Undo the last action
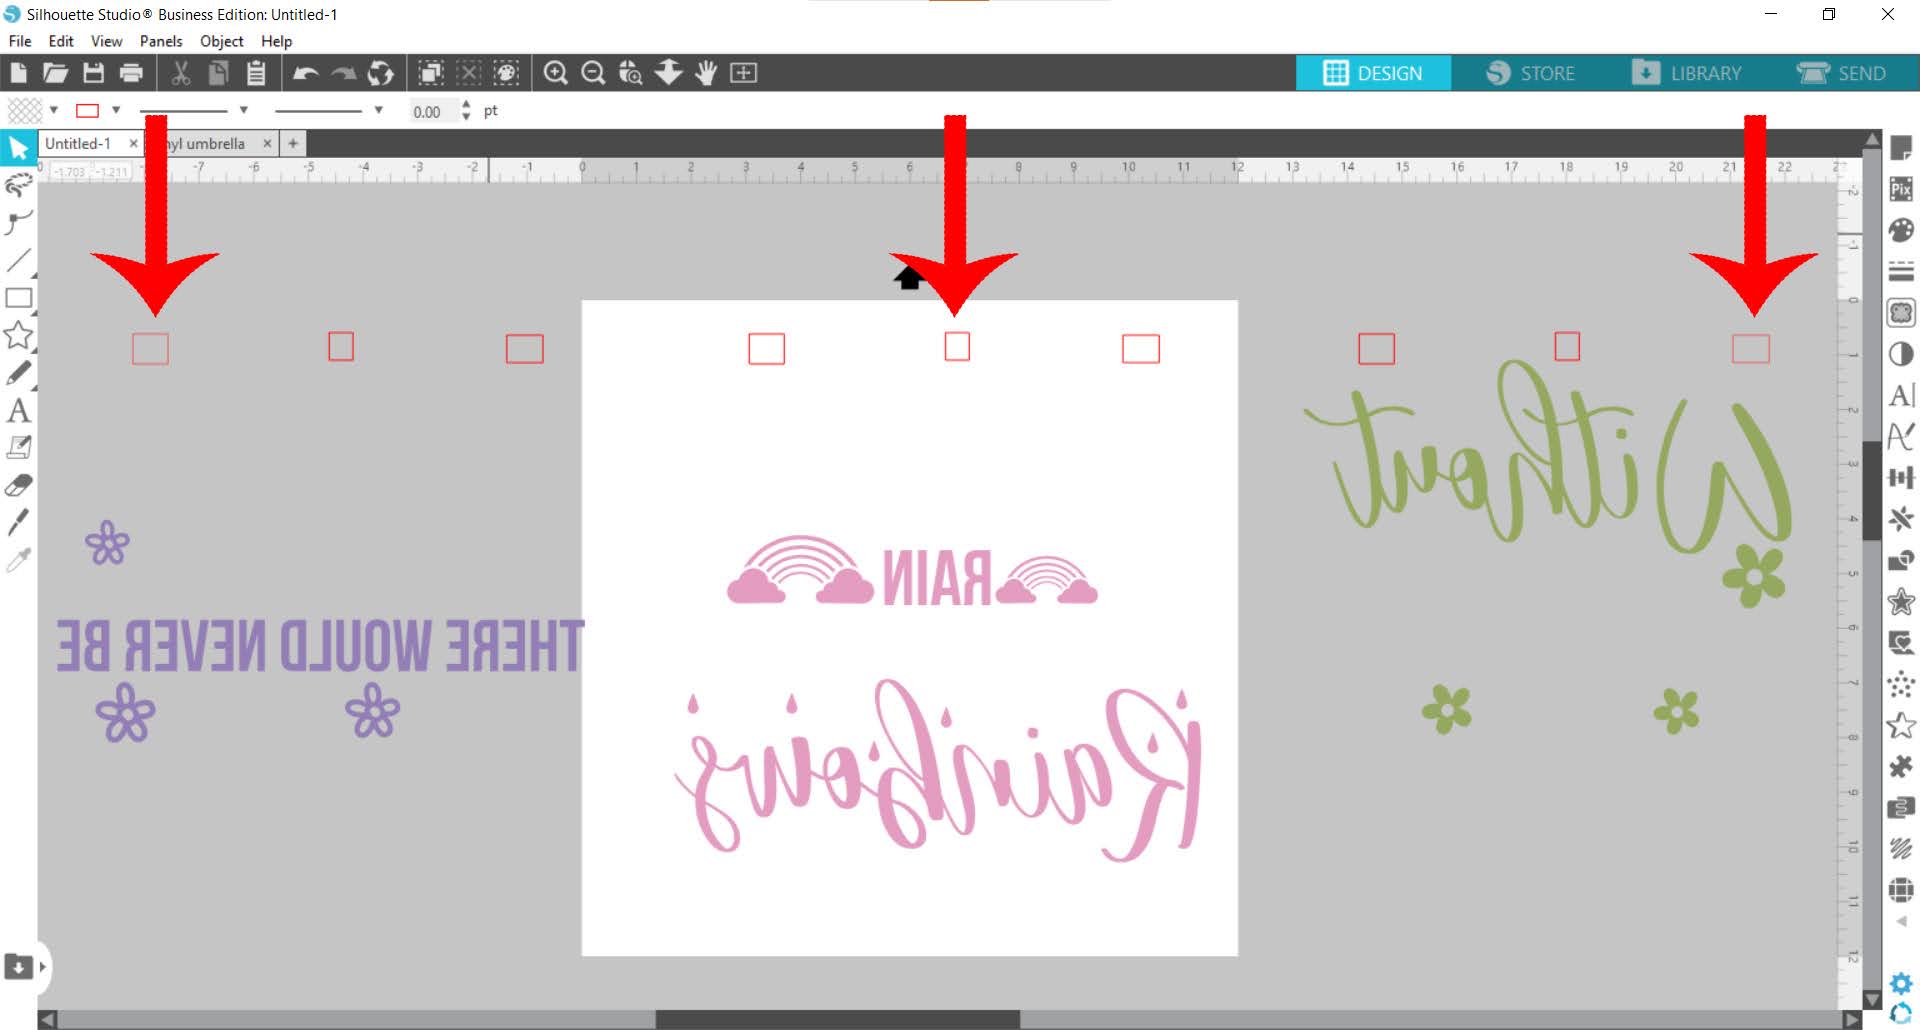 pos(306,73)
